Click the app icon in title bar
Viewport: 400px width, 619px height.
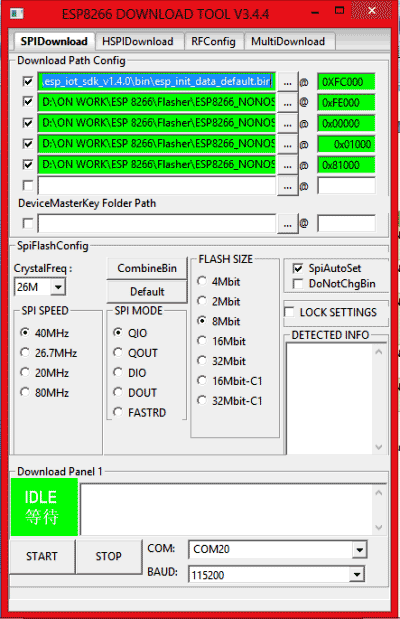16,14
